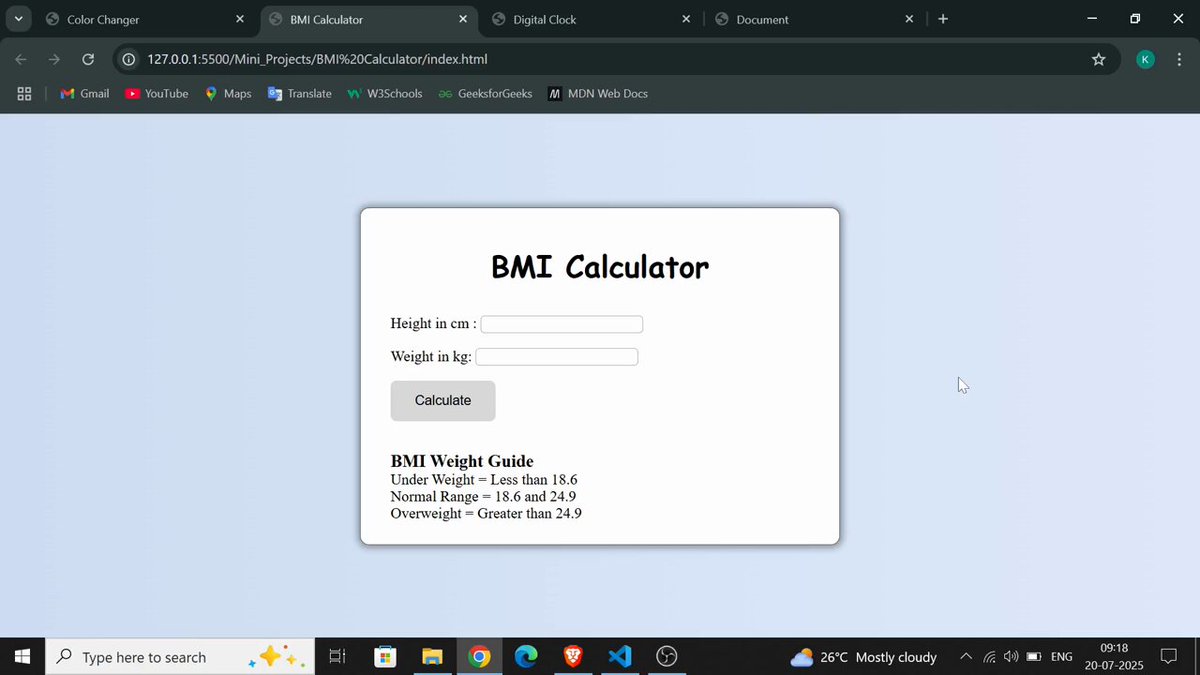Image resolution: width=1200 pixels, height=675 pixels.
Task: Close the Document tab
Action: [x=909, y=19]
